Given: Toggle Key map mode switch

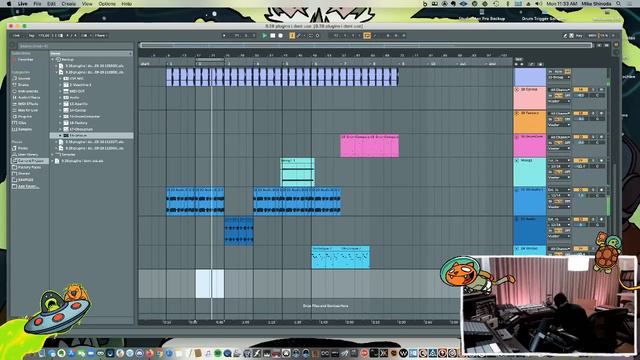Looking at the screenshot, I should (579, 36).
